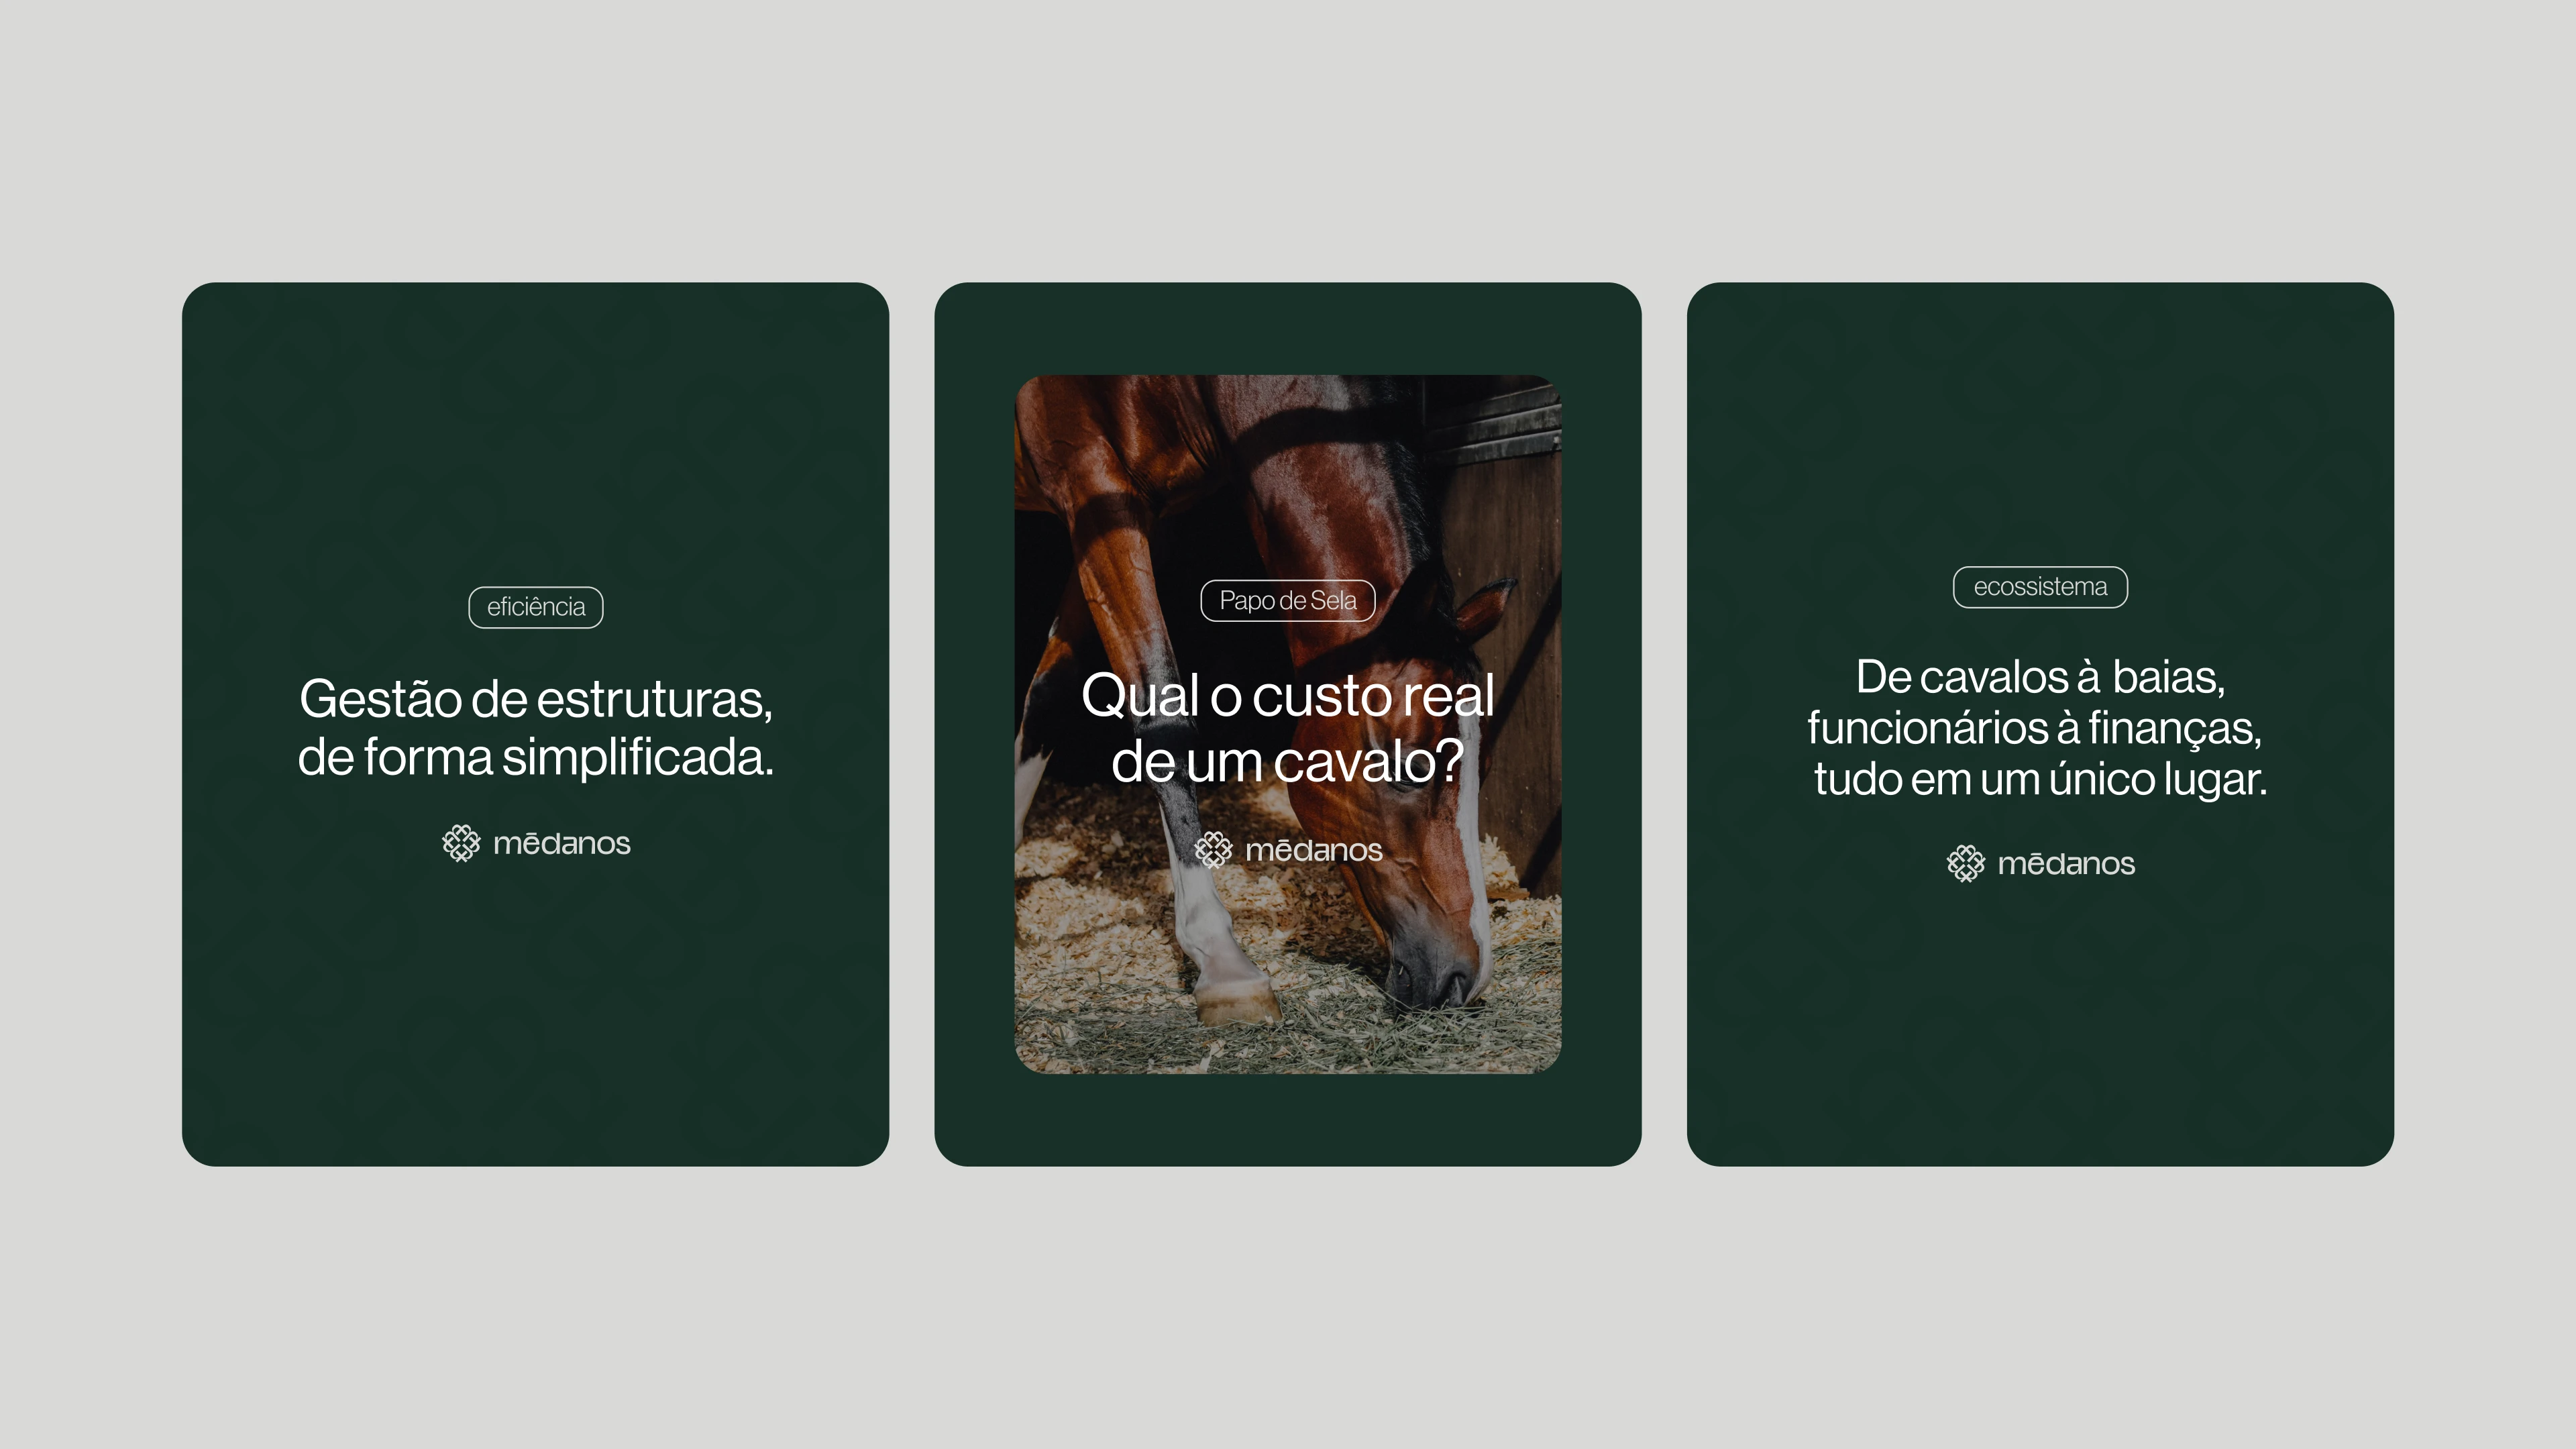The width and height of the screenshot is (2576, 1449).
Task: Select the médanos wordmark on left card
Action: coord(561,844)
